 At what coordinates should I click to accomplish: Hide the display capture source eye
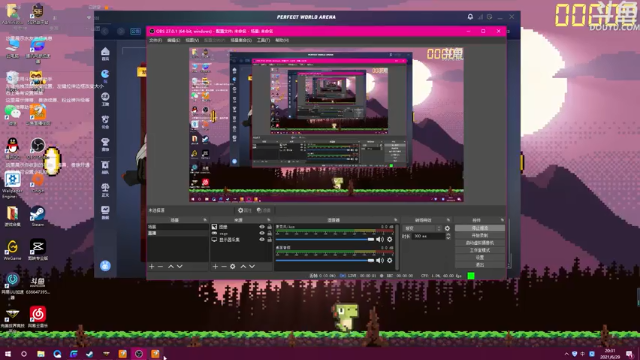point(262,240)
